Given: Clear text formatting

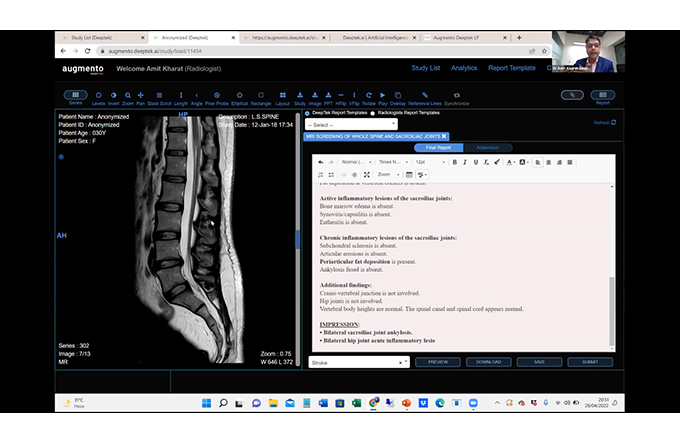Looking at the screenshot, I should [x=486, y=162].
